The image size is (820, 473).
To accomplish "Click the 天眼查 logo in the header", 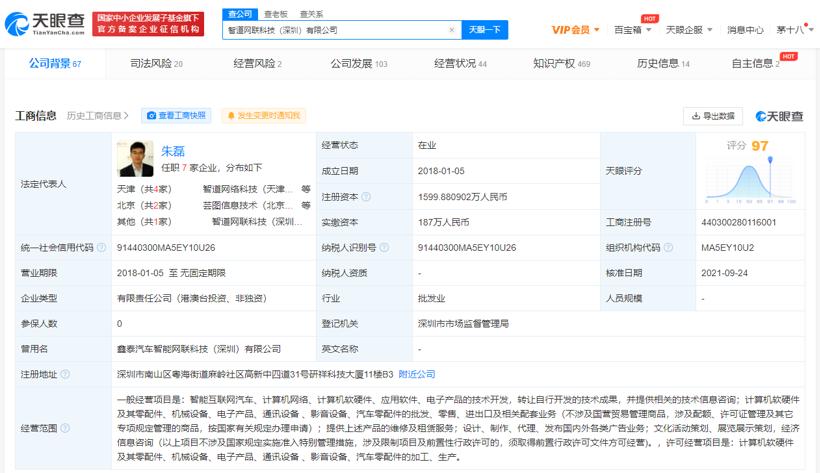I will (x=46, y=23).
